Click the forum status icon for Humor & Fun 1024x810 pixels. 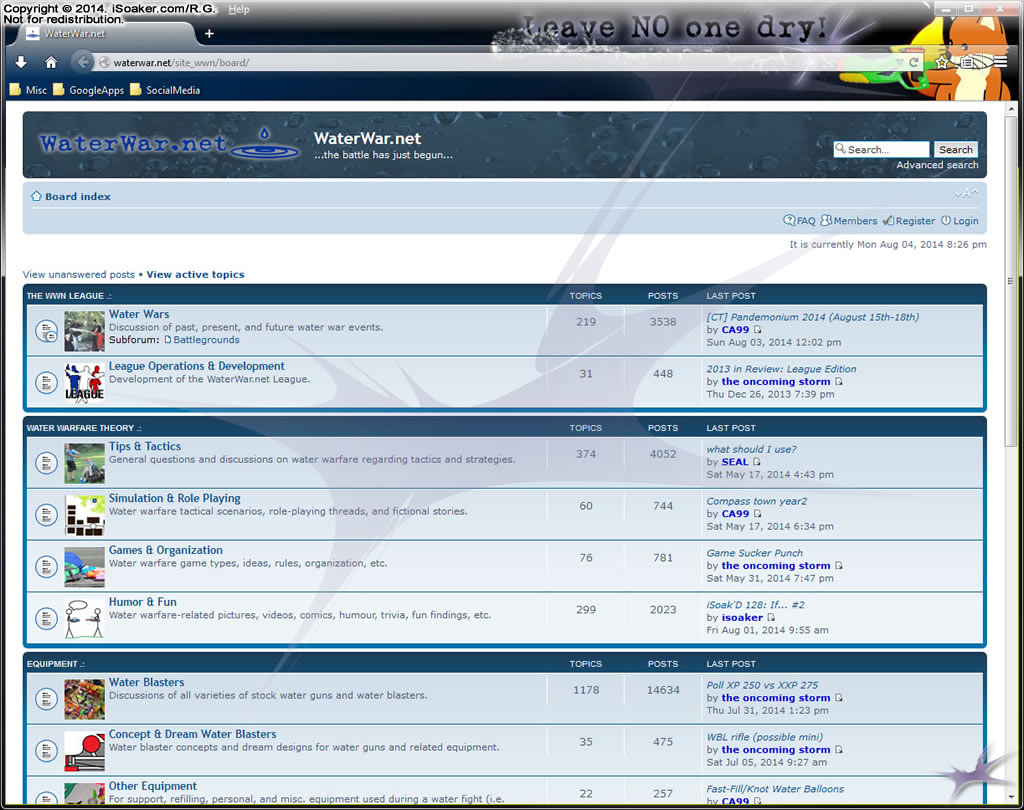(46, 618)
